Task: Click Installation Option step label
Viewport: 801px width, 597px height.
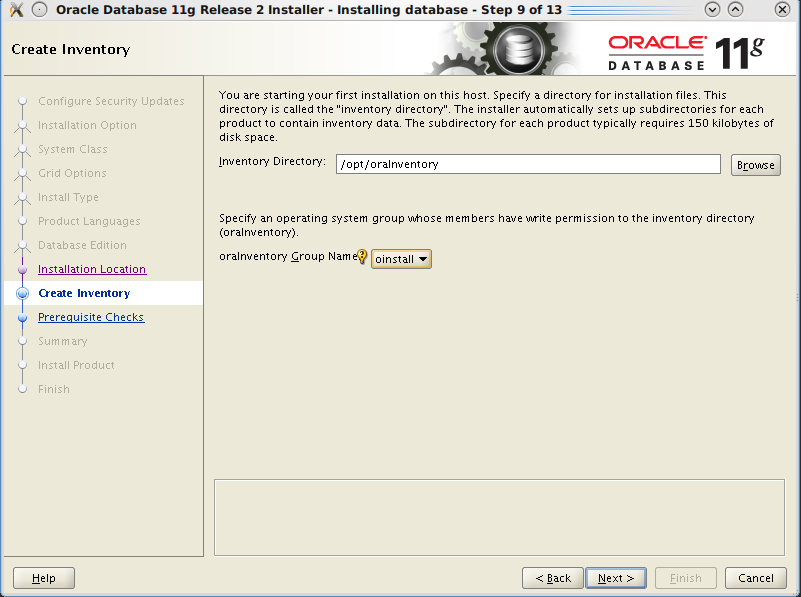Action: (x=87, y=125)
